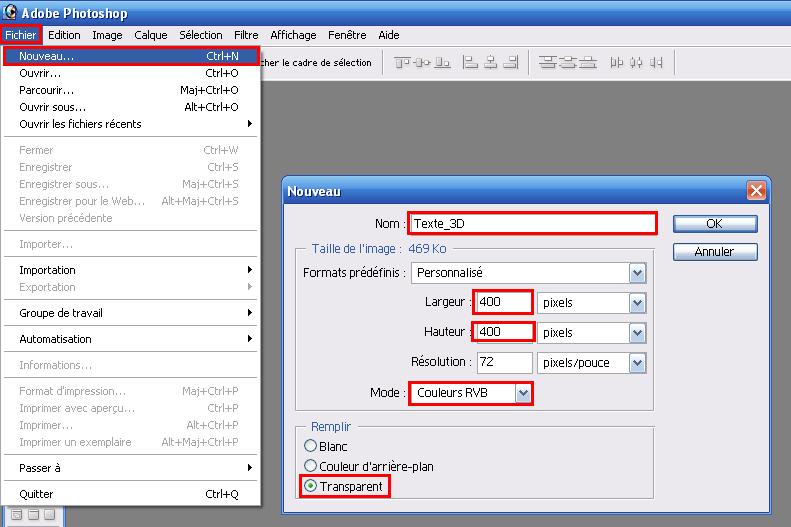Click the distribute horizontal centers icon
Image resolution: width=791 pixels, height=527 pixels.
(x=636, y=63)
